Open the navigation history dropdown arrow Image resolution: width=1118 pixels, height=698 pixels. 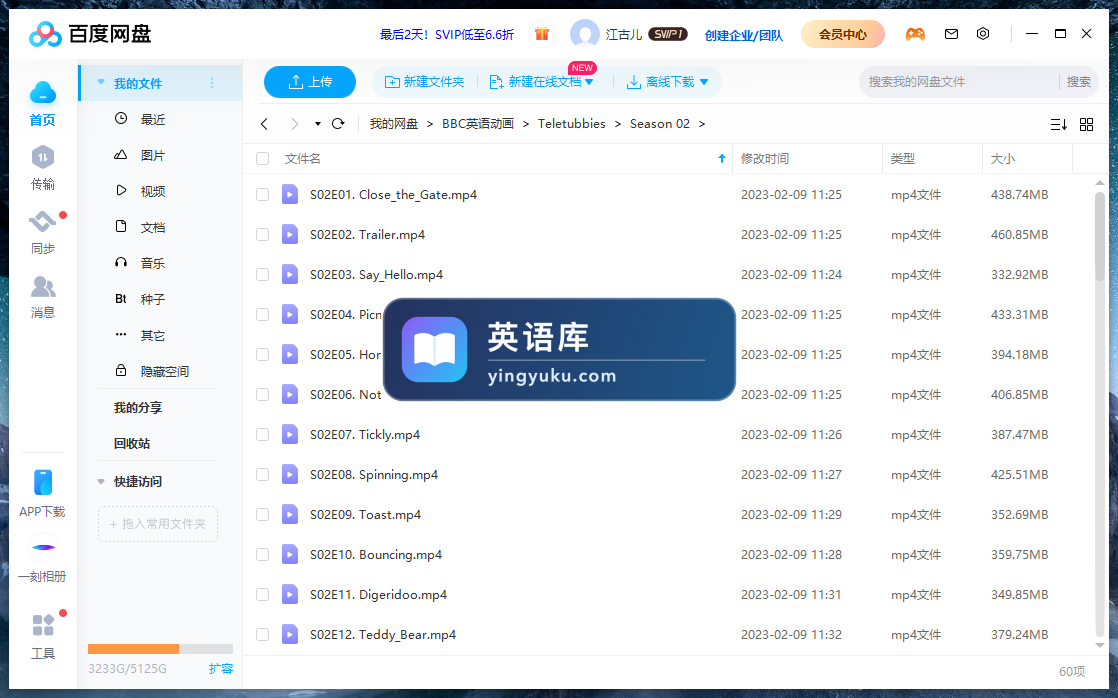(x=317, y=124)
